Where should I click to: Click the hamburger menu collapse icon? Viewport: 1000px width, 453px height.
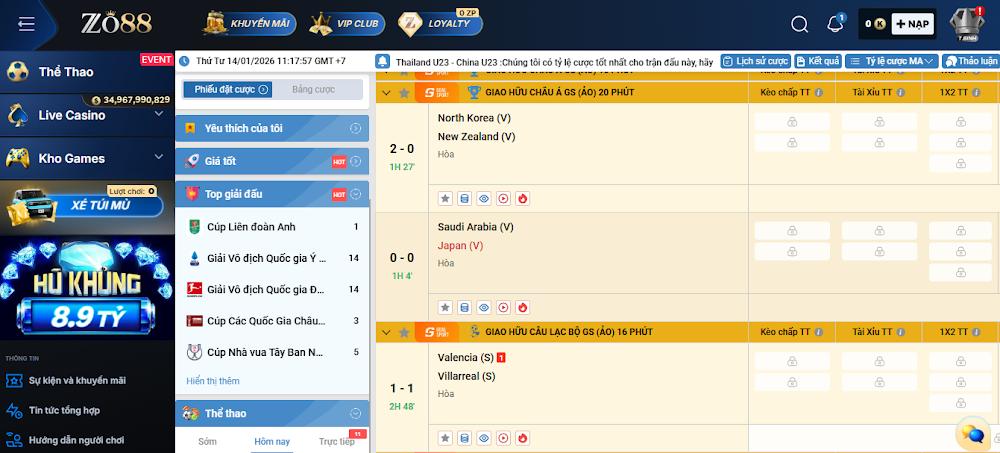click(27, 24)
